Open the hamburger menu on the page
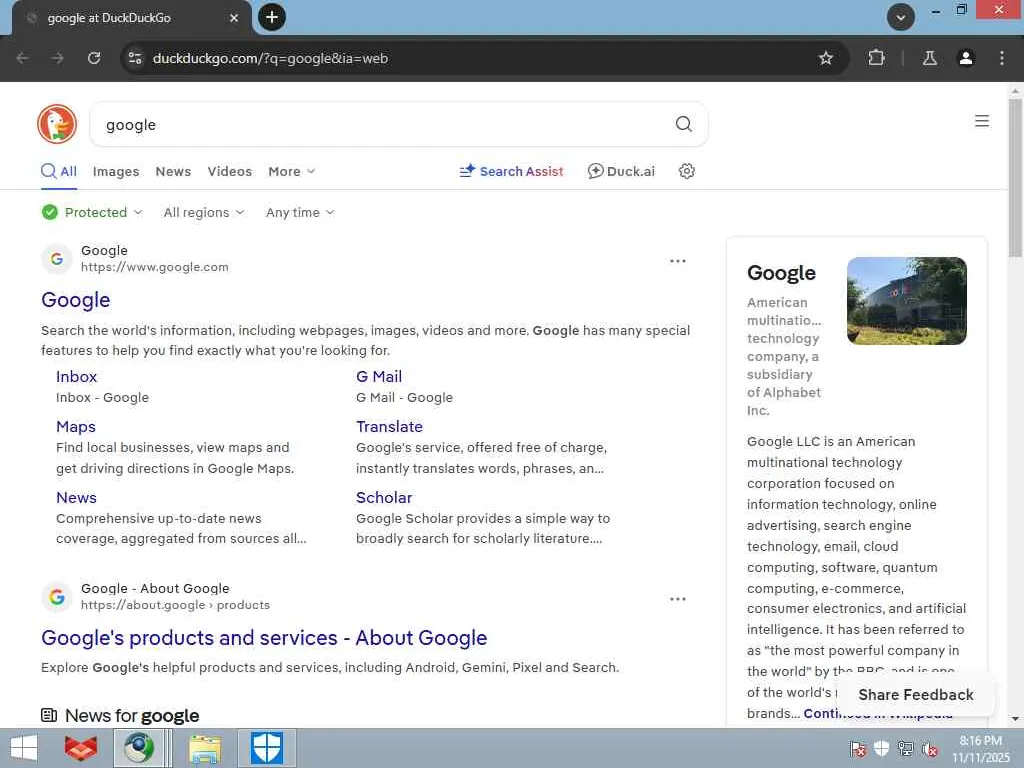This screenshot has width=1024, height=768. 982,121
